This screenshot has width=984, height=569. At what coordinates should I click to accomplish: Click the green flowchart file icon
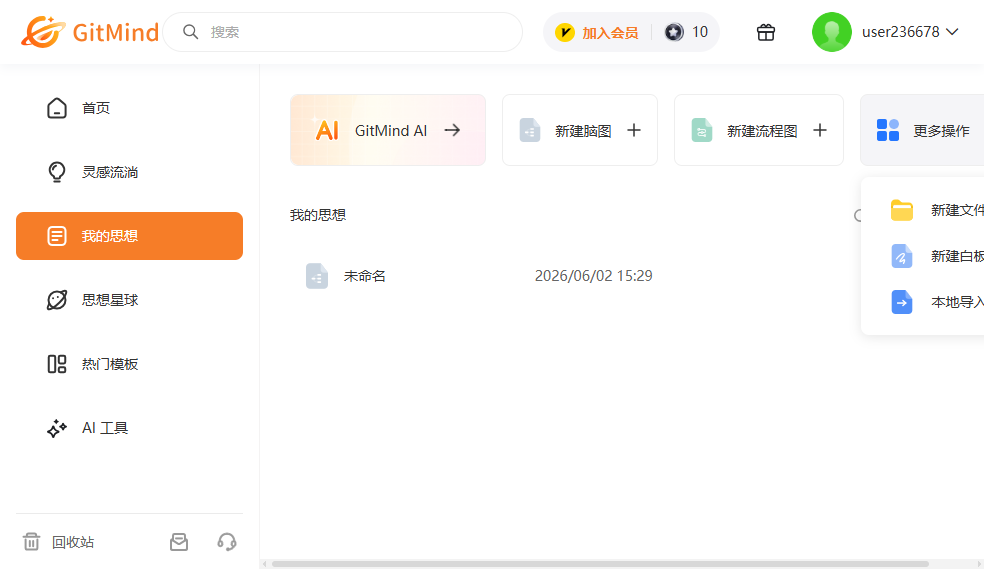coord(702,130)
